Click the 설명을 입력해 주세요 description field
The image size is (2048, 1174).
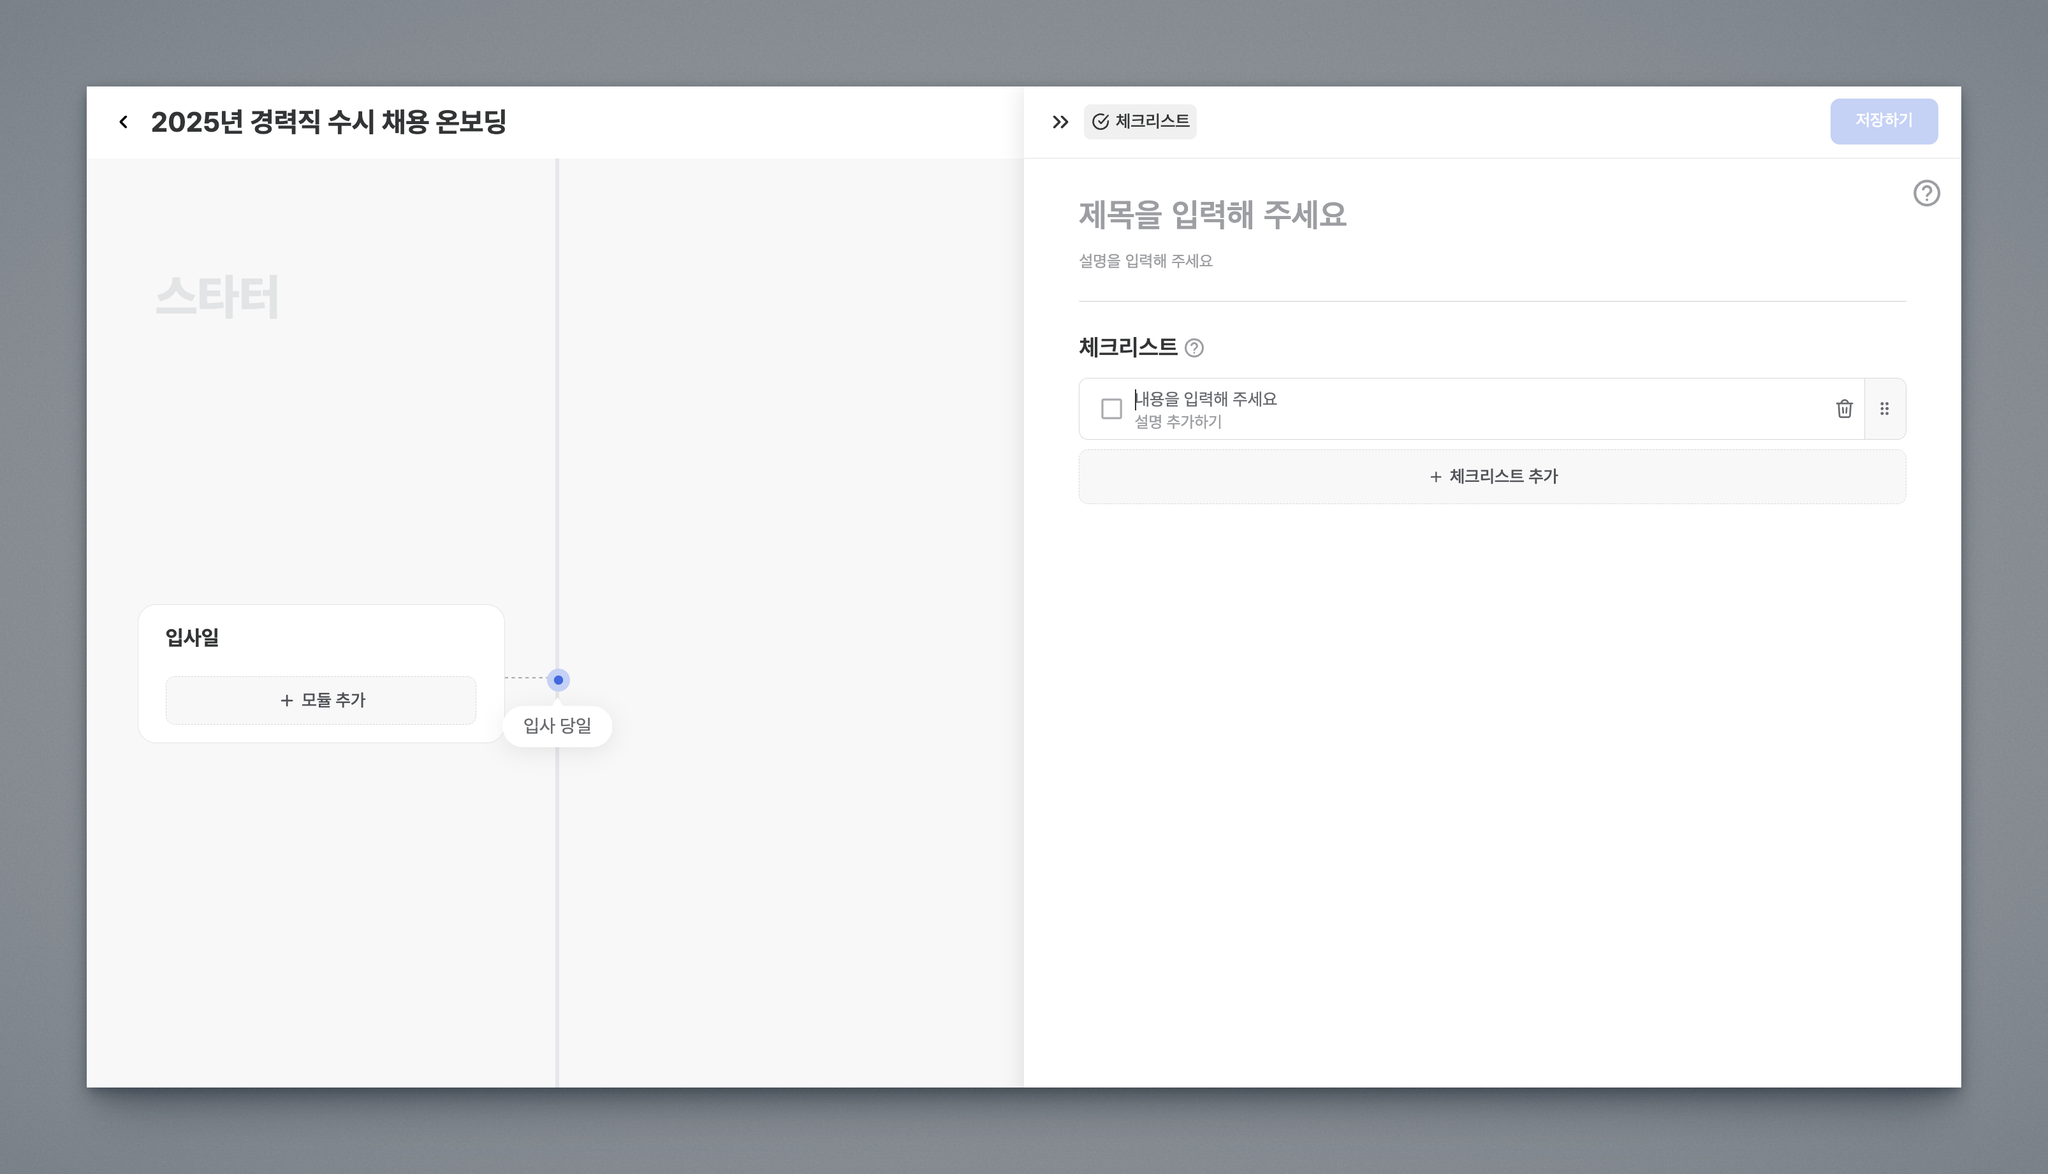(x=1146, y=261)
